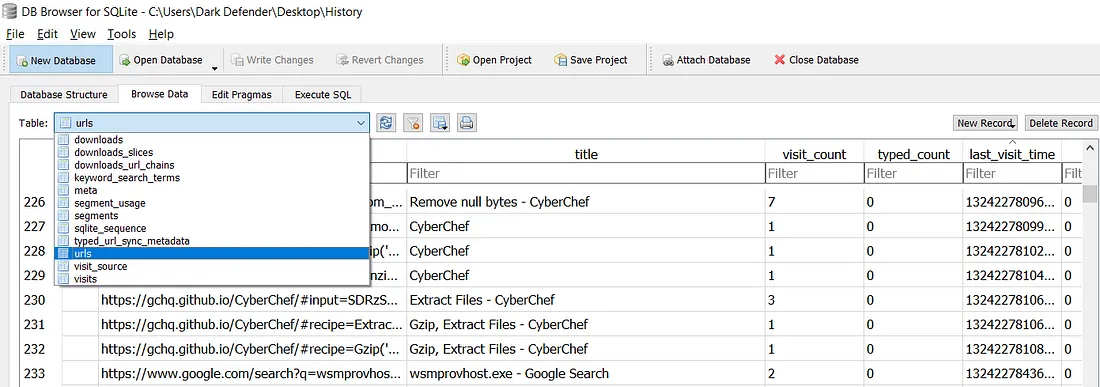Sort by last_visit_time column header
Image resolution: width=1100 pixels, height=387 pixels.
(x=1012, y=154)
